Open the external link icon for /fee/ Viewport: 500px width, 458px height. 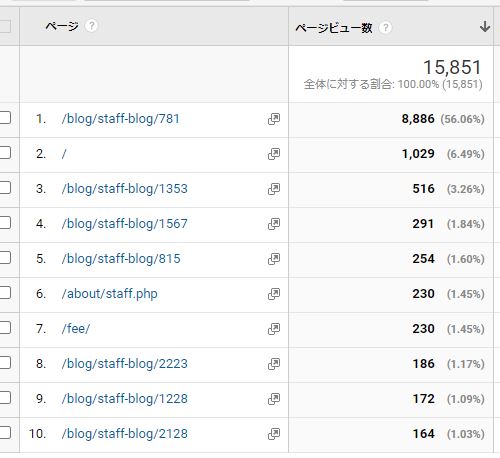(x=274, y=329)
